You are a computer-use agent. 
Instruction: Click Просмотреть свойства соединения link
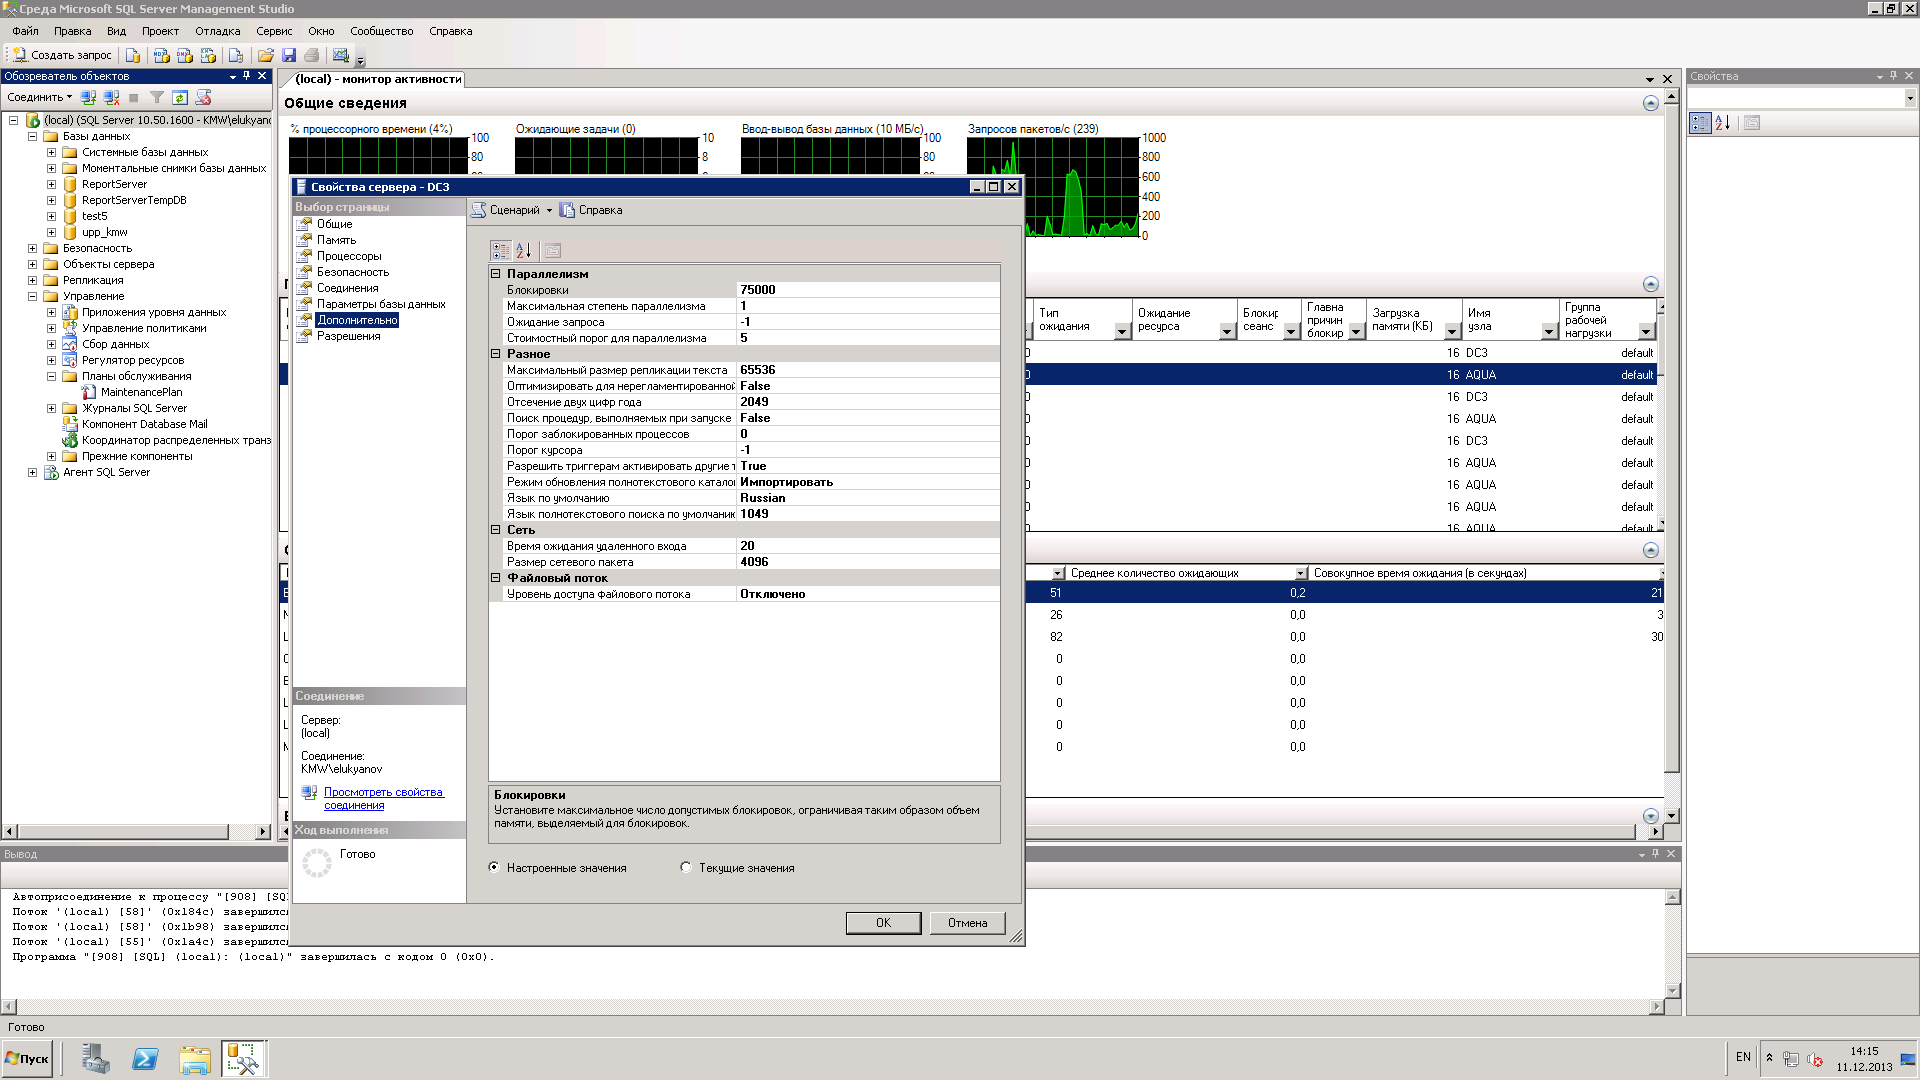click(383, 798)
